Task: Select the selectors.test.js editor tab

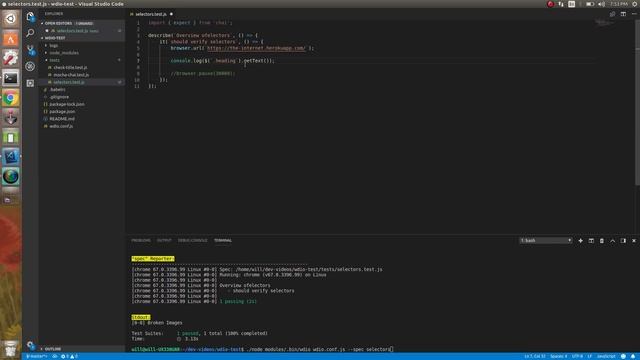Action: point(151,14)
